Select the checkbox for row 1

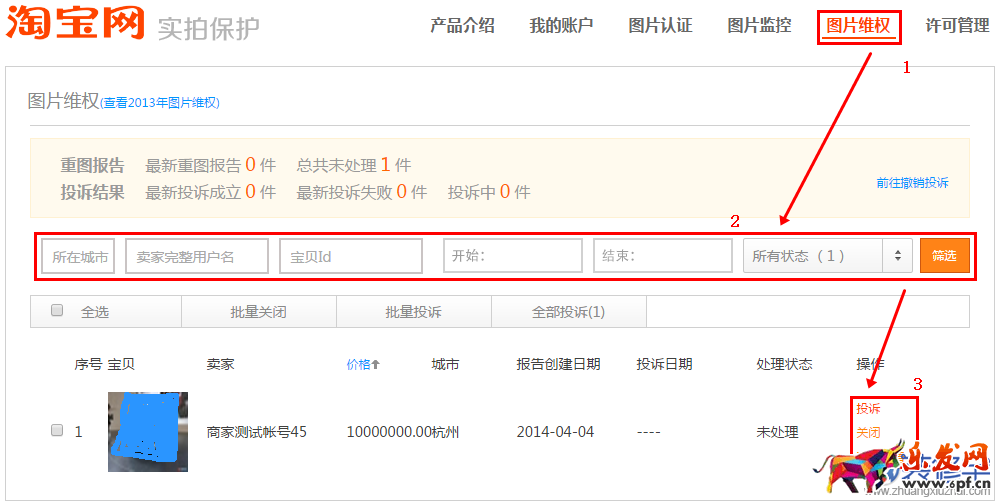point(57,431)
